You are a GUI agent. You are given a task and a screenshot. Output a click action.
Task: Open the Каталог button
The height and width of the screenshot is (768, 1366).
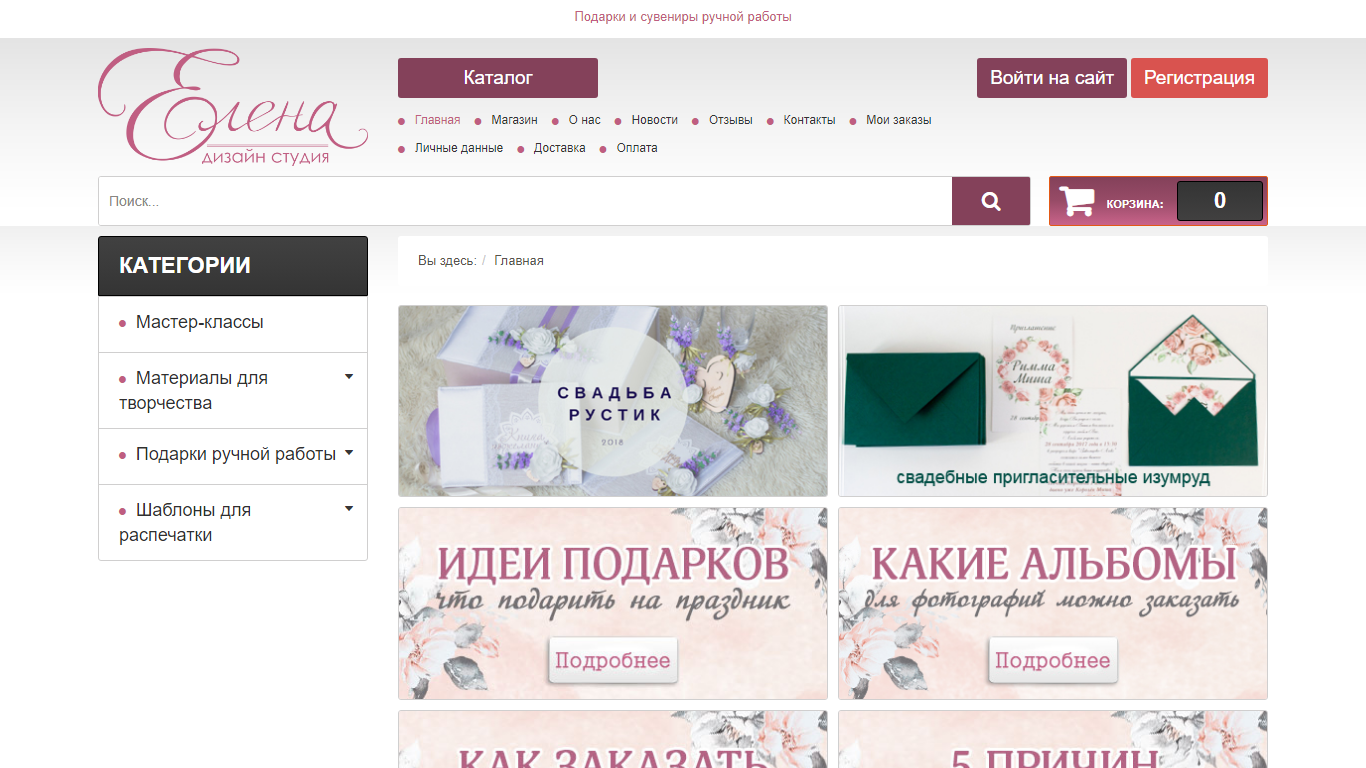[x=498, y=78]
